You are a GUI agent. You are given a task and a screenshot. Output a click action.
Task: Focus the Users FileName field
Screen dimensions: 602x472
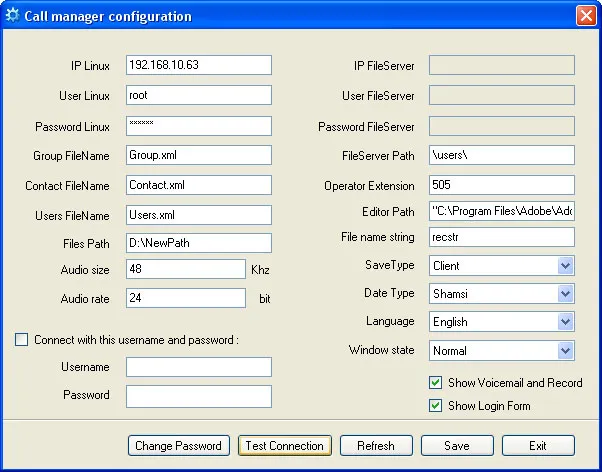[199, 215]
